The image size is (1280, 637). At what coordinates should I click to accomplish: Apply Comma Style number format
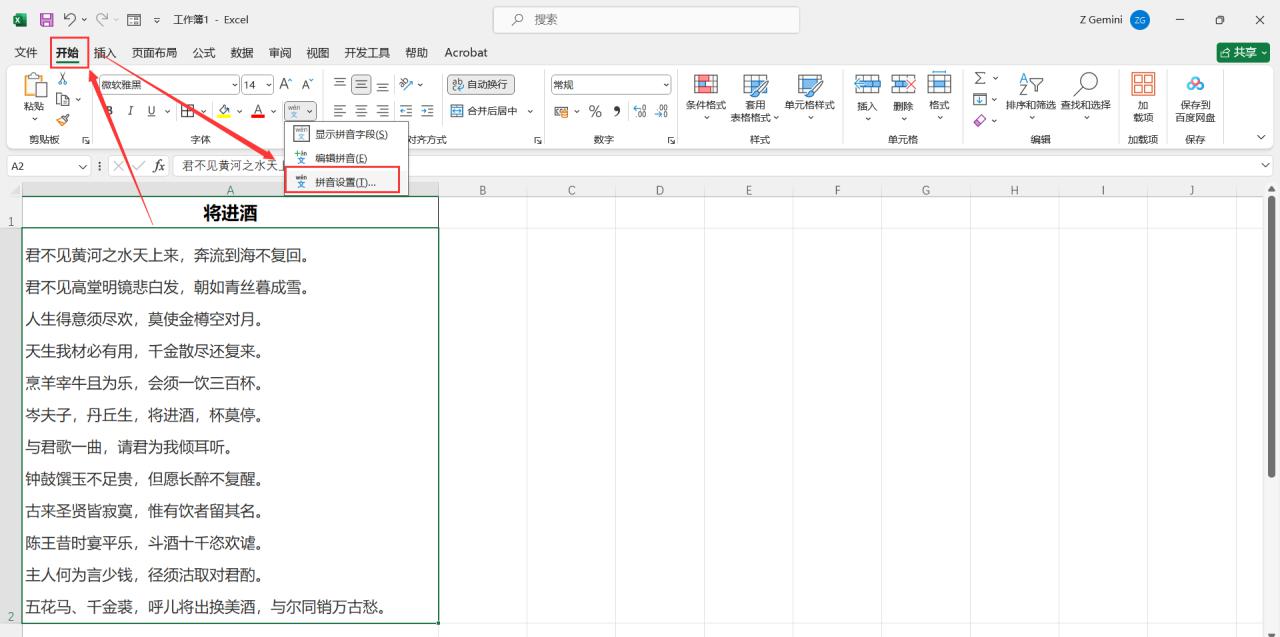(617, 111)
